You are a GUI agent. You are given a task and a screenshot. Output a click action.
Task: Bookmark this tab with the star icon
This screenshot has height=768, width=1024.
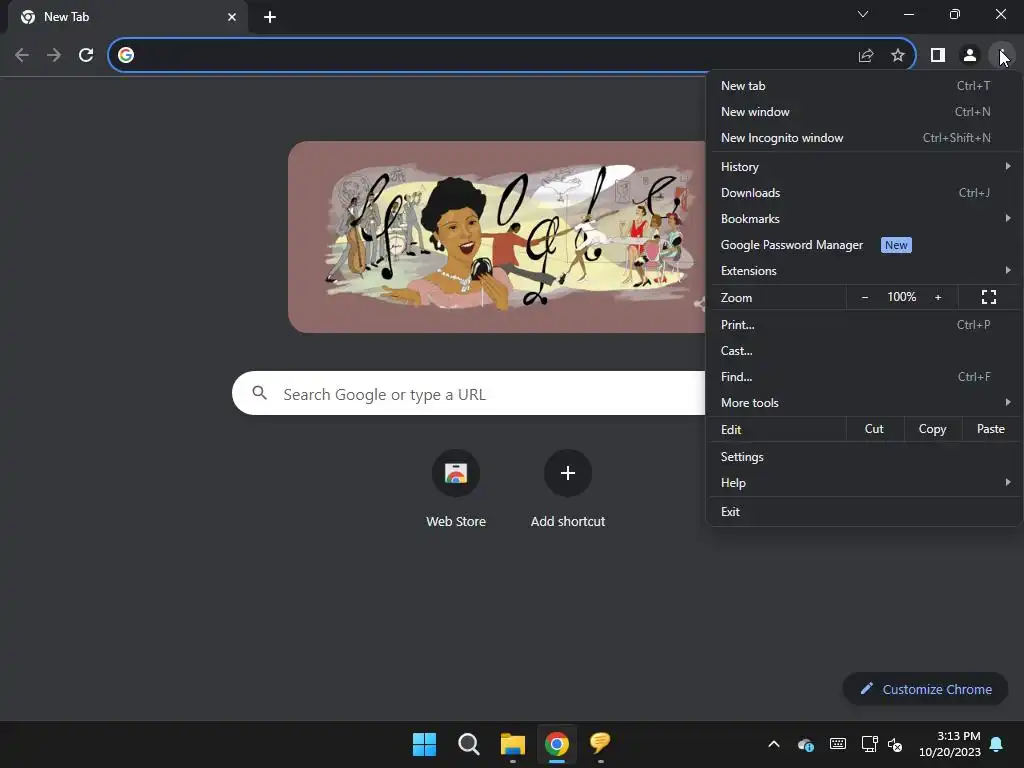point(898,56)
